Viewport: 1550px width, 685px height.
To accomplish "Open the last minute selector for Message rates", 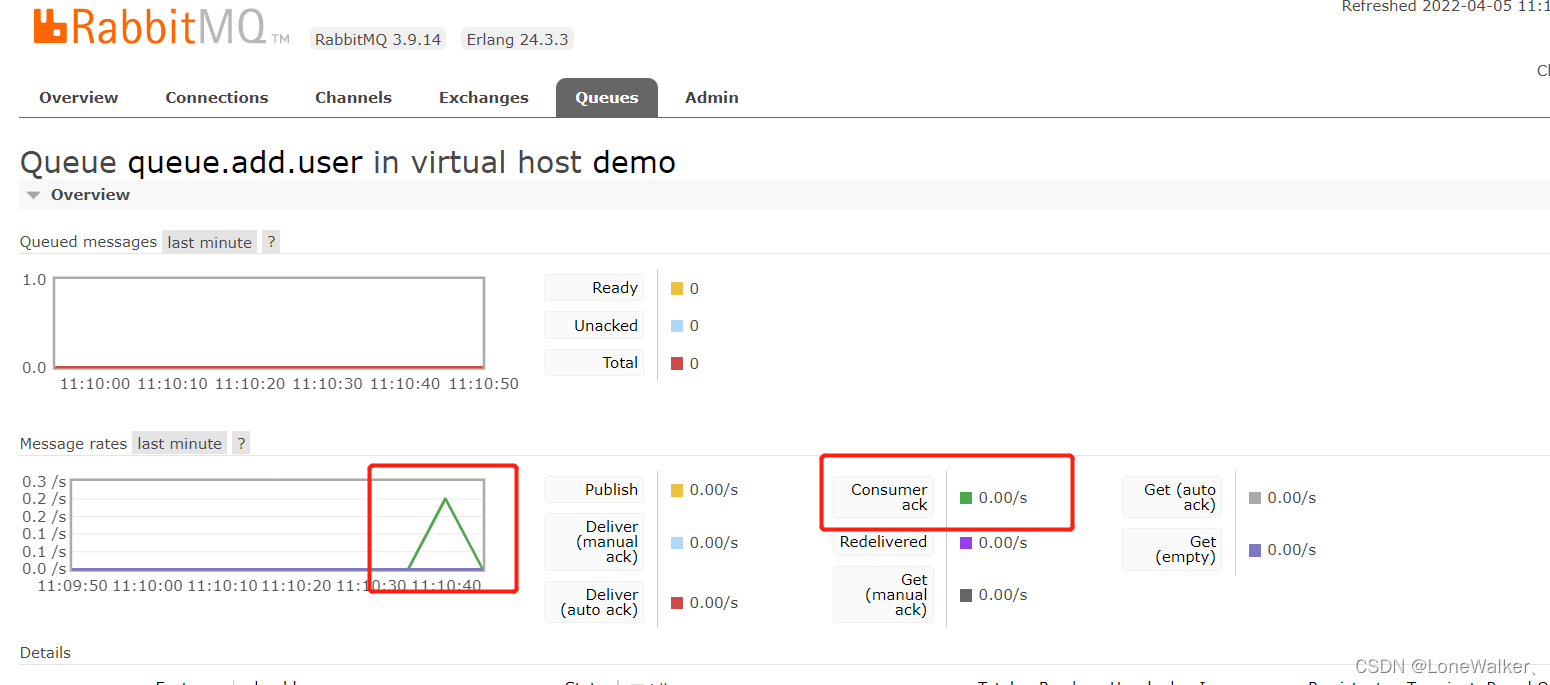I will click(178, 442).
